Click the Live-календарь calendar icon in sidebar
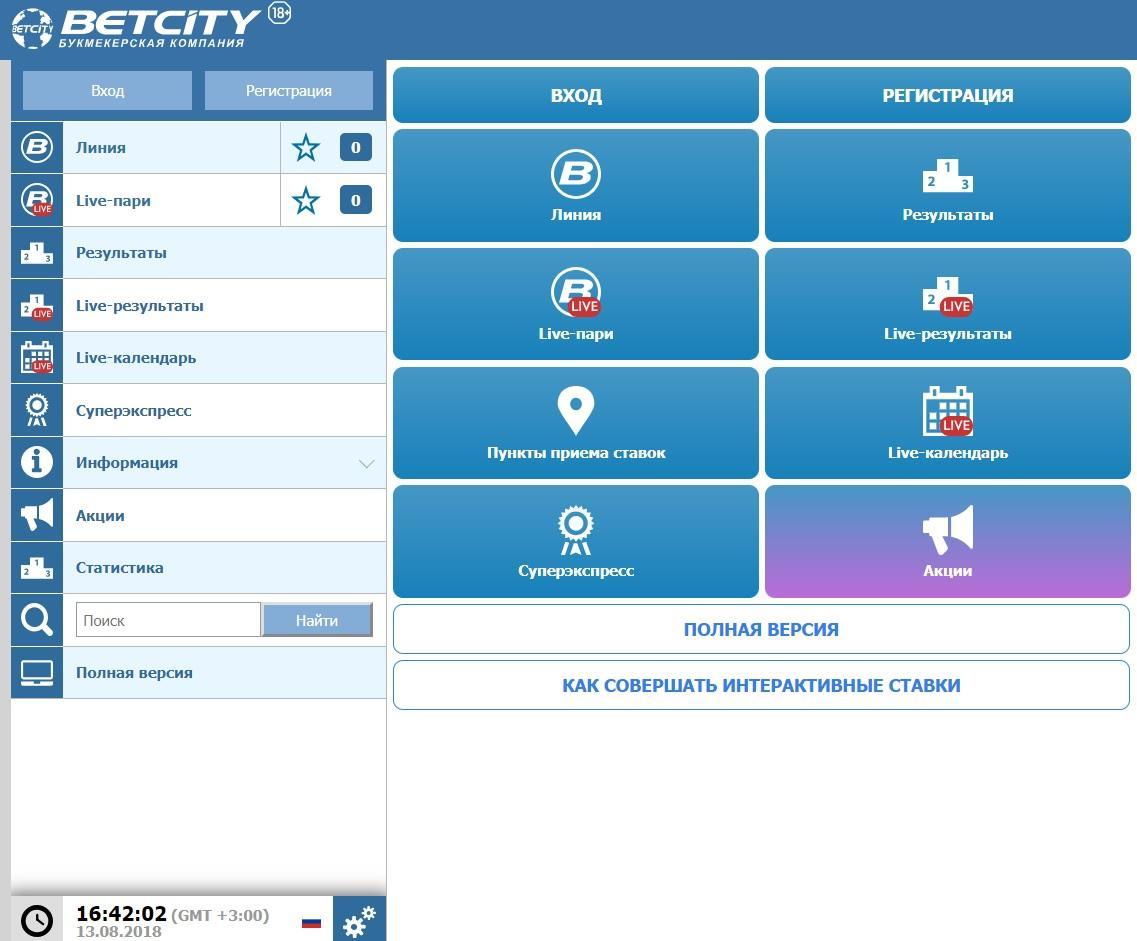1137x941 pixels. [37, 358]
